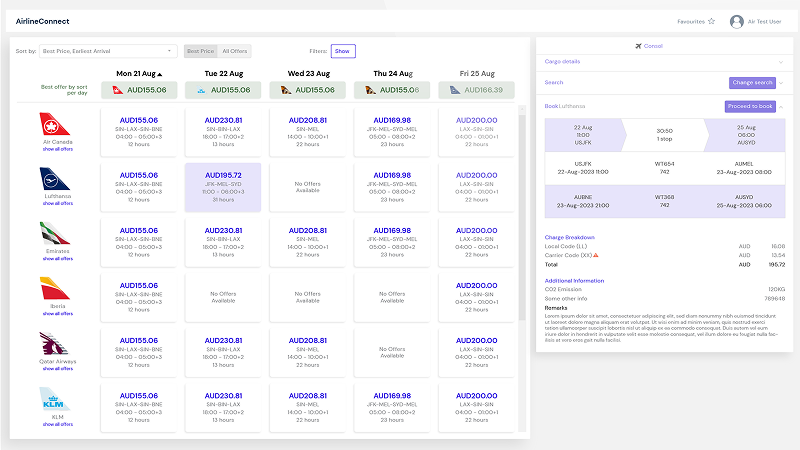The image size is (800, 450).
Task: Click the Cancel link
Action: [653, 46]
